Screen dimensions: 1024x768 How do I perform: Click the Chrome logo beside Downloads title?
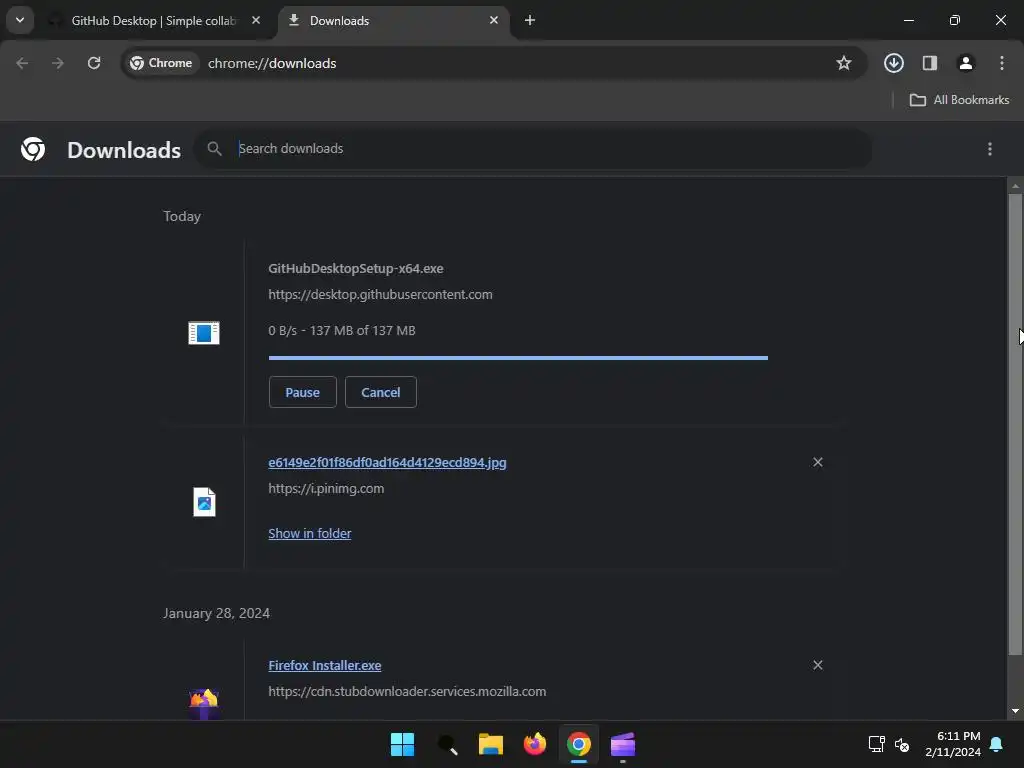pos(33,150)
